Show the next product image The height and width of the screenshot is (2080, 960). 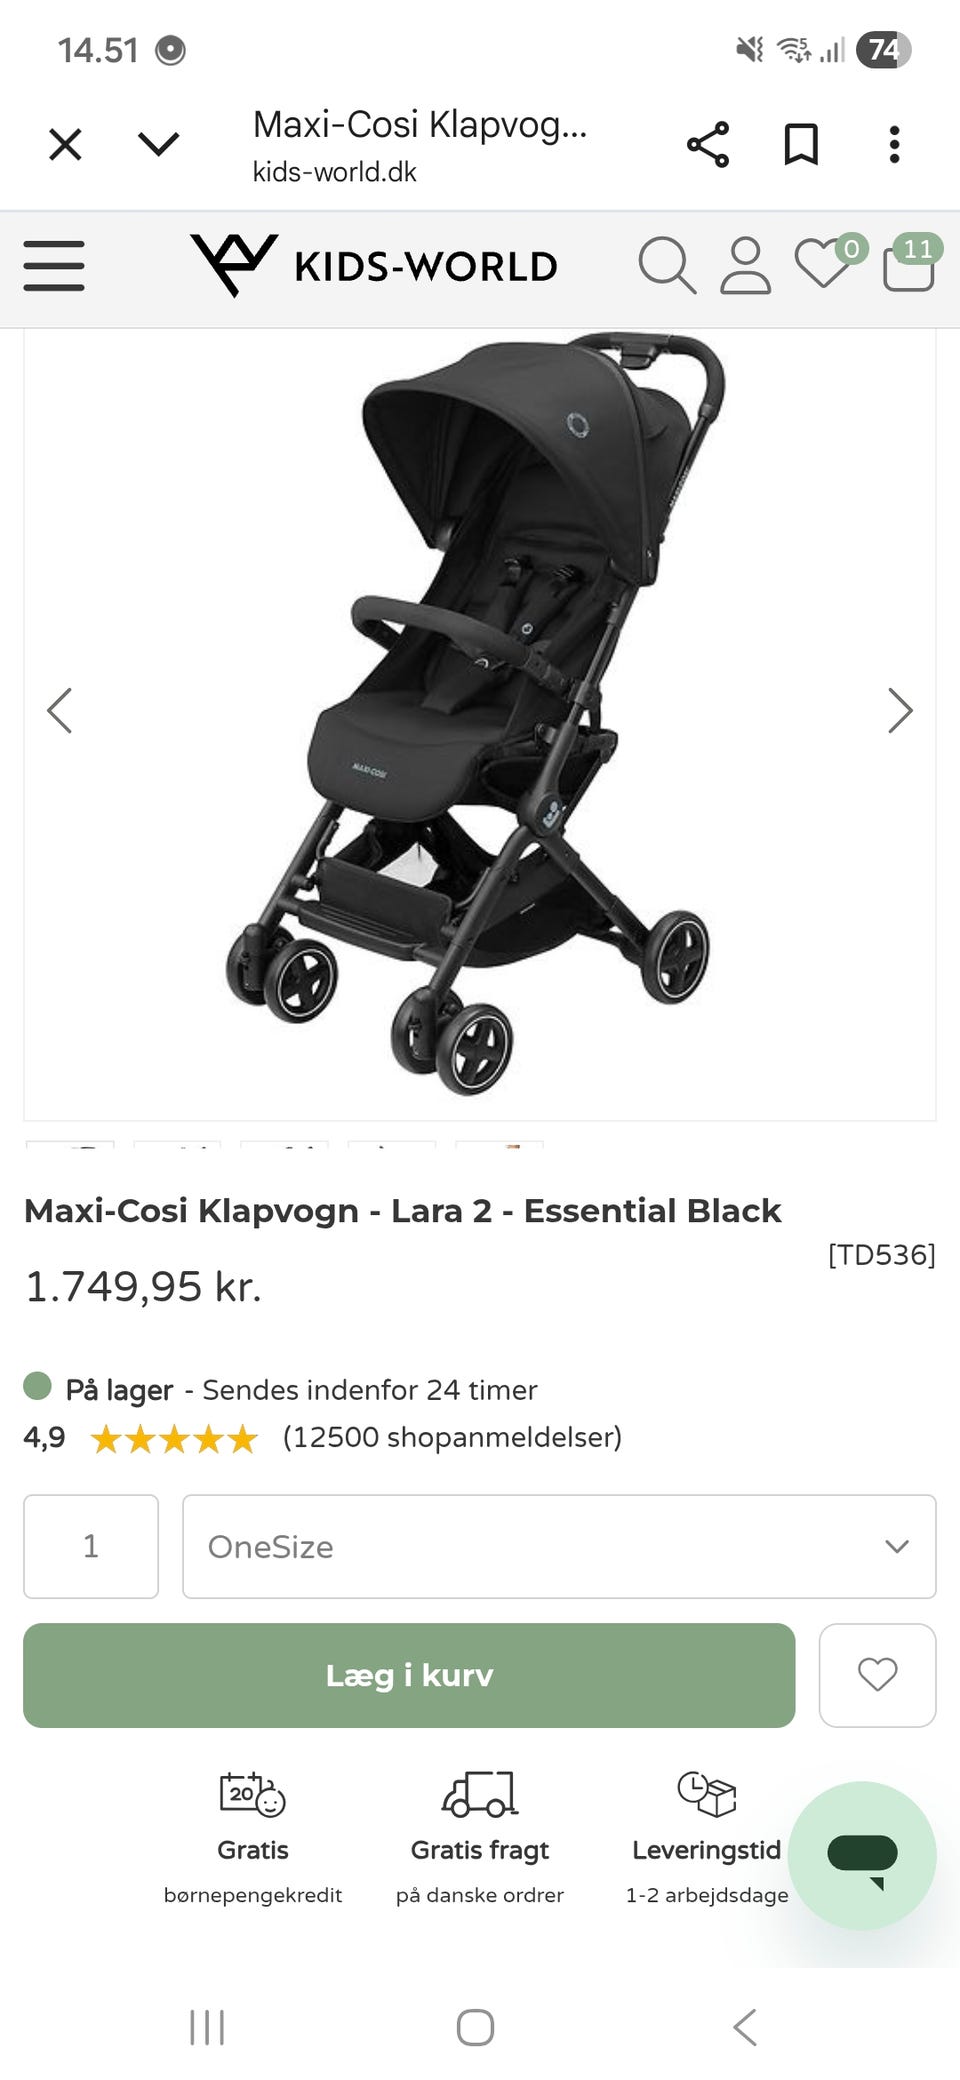tap(900, 711)
